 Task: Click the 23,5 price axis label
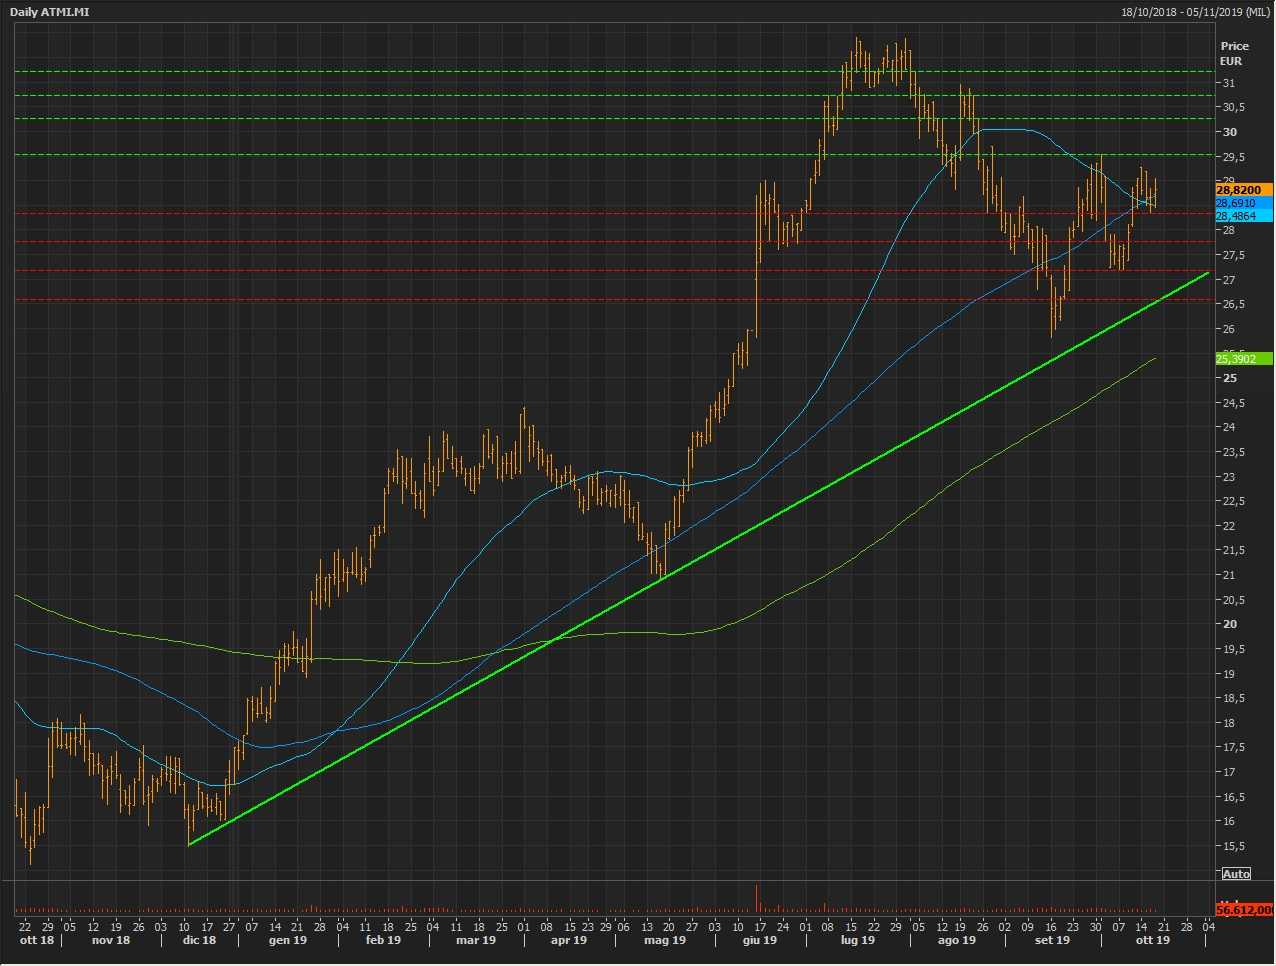click(x=1234, y=452)
